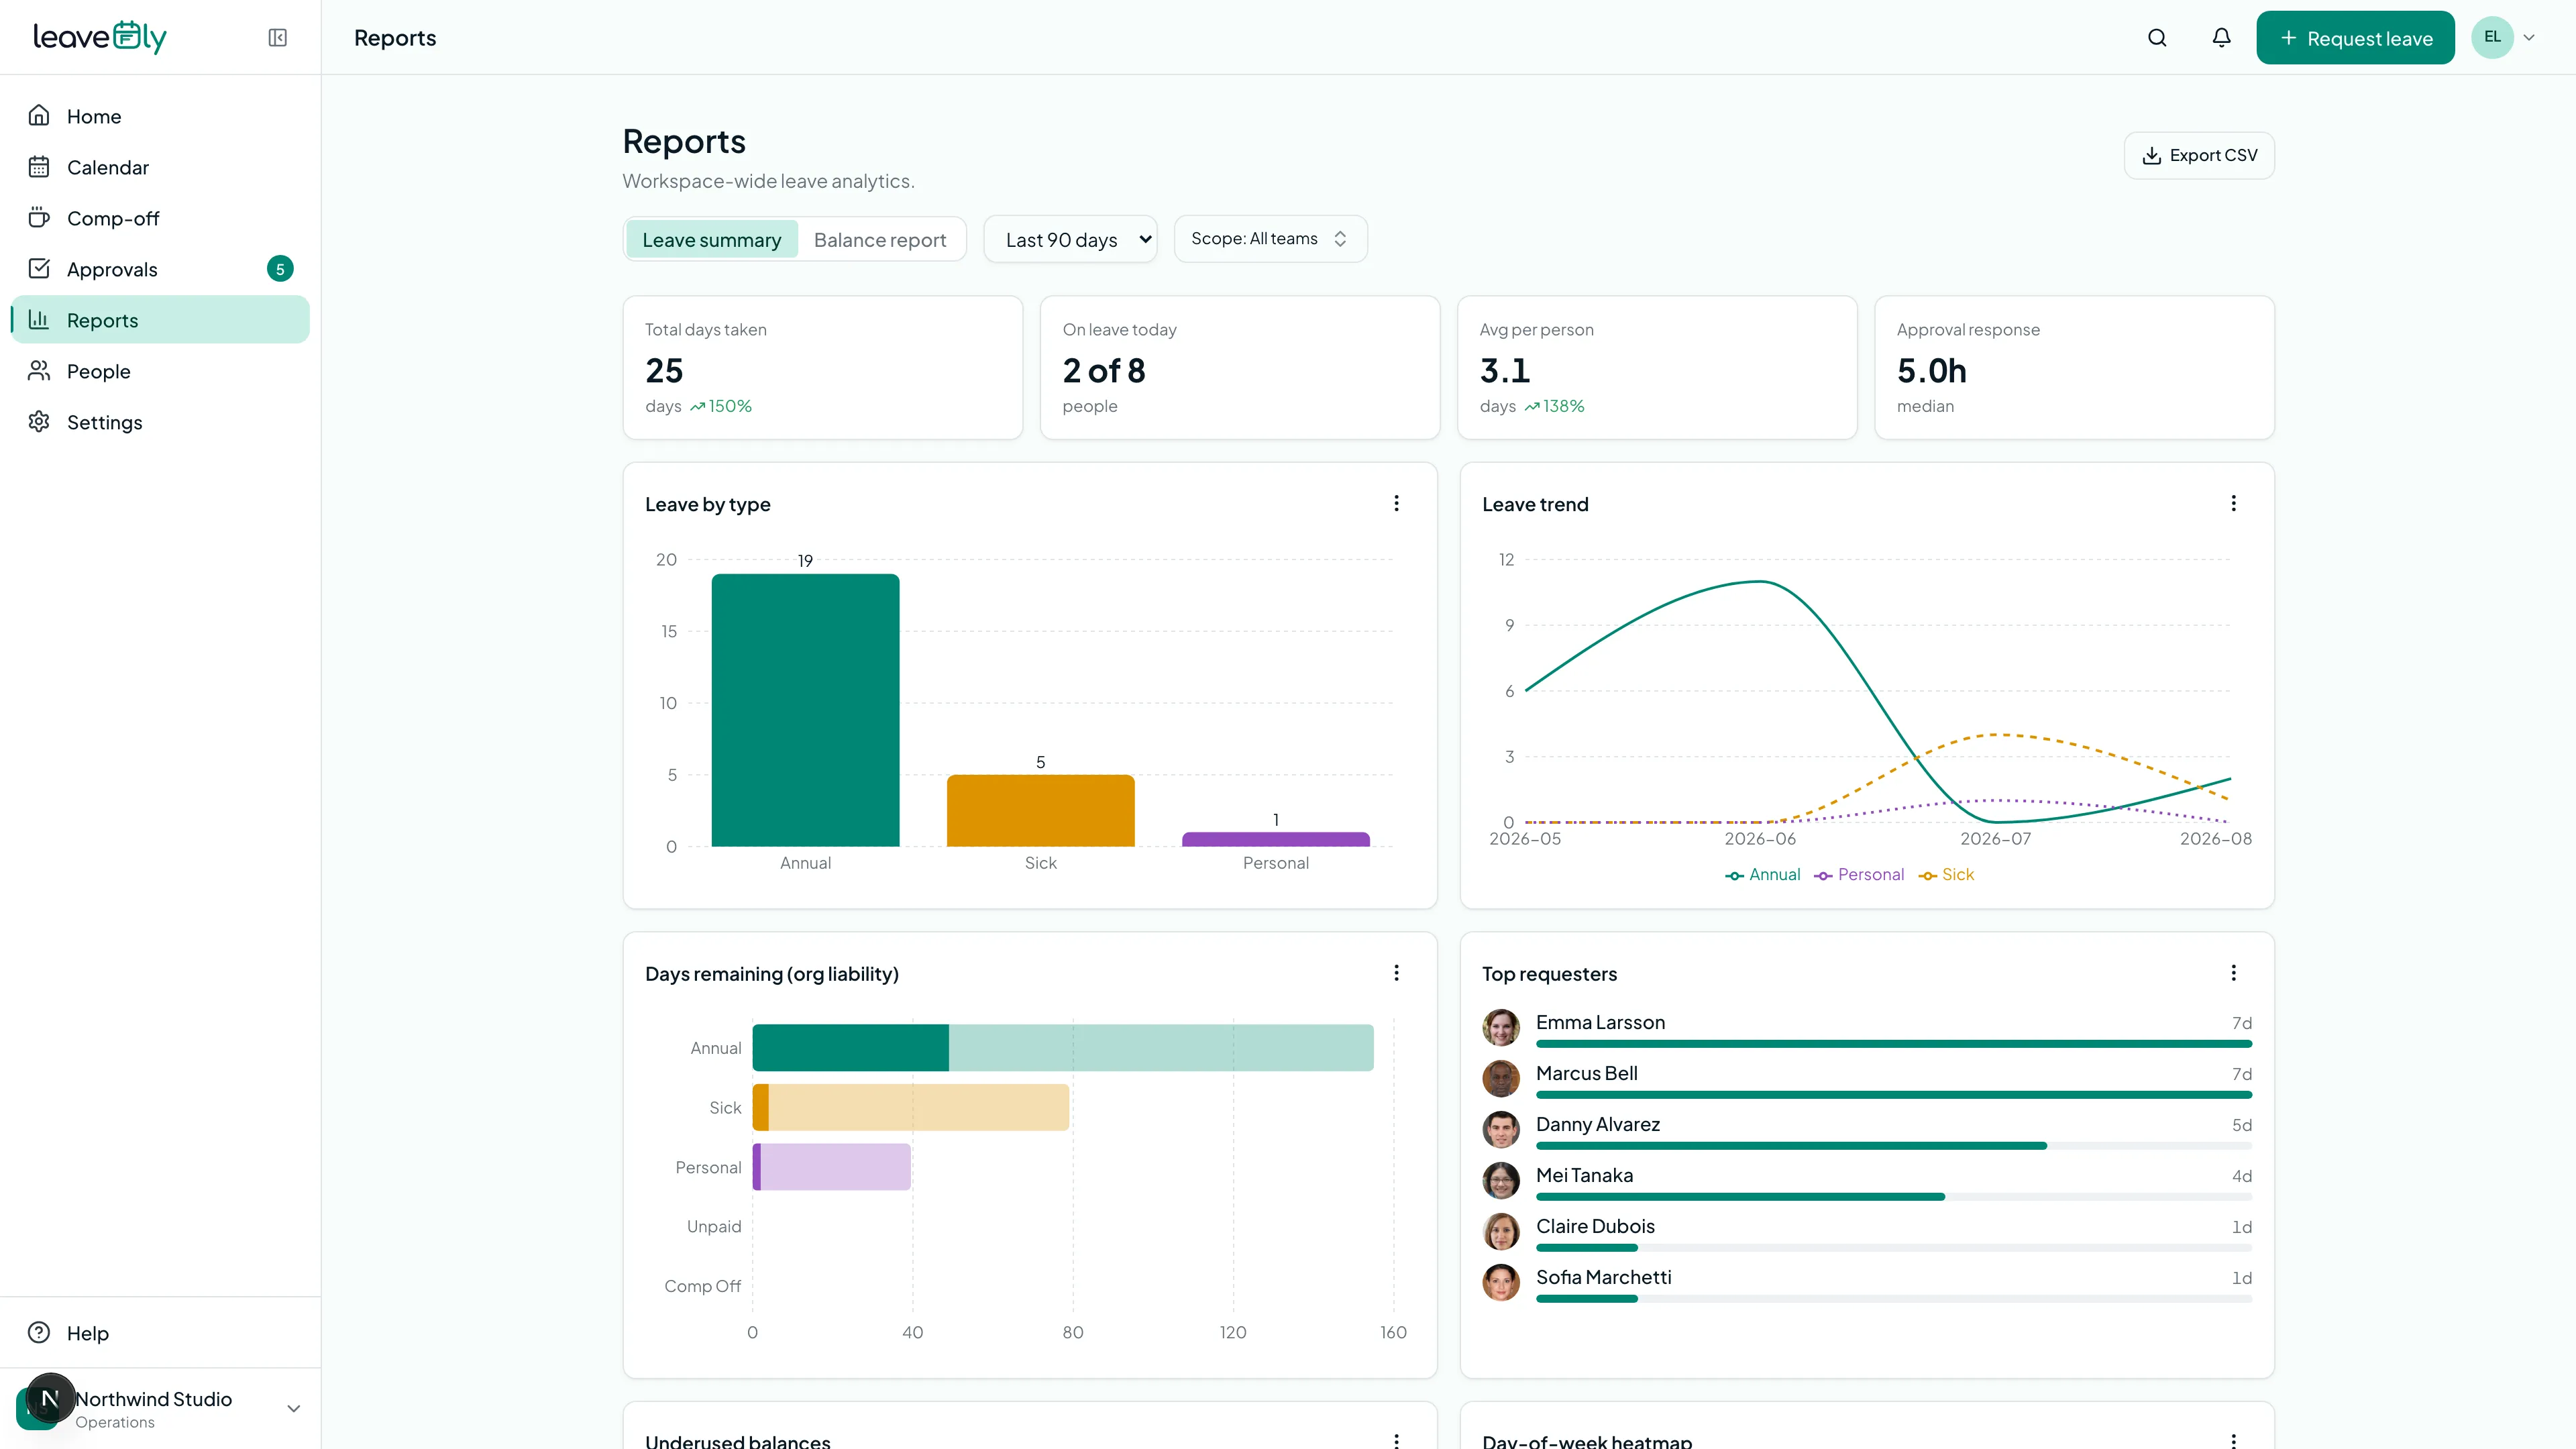
Task: Select Claire Dubois requester name
Action: tap(1595, 1227)
